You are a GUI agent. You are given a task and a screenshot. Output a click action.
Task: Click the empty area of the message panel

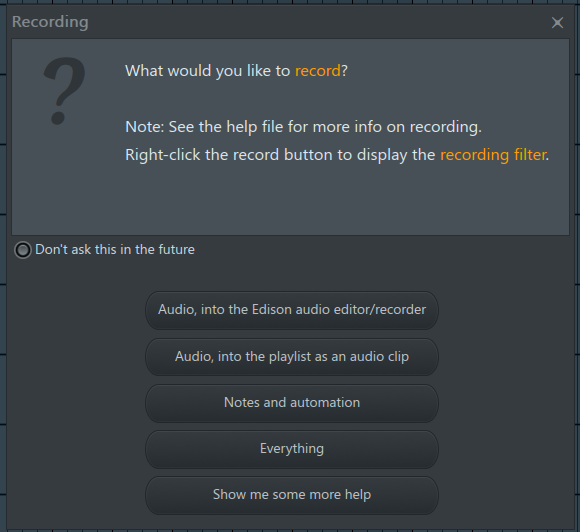point(290,200)
